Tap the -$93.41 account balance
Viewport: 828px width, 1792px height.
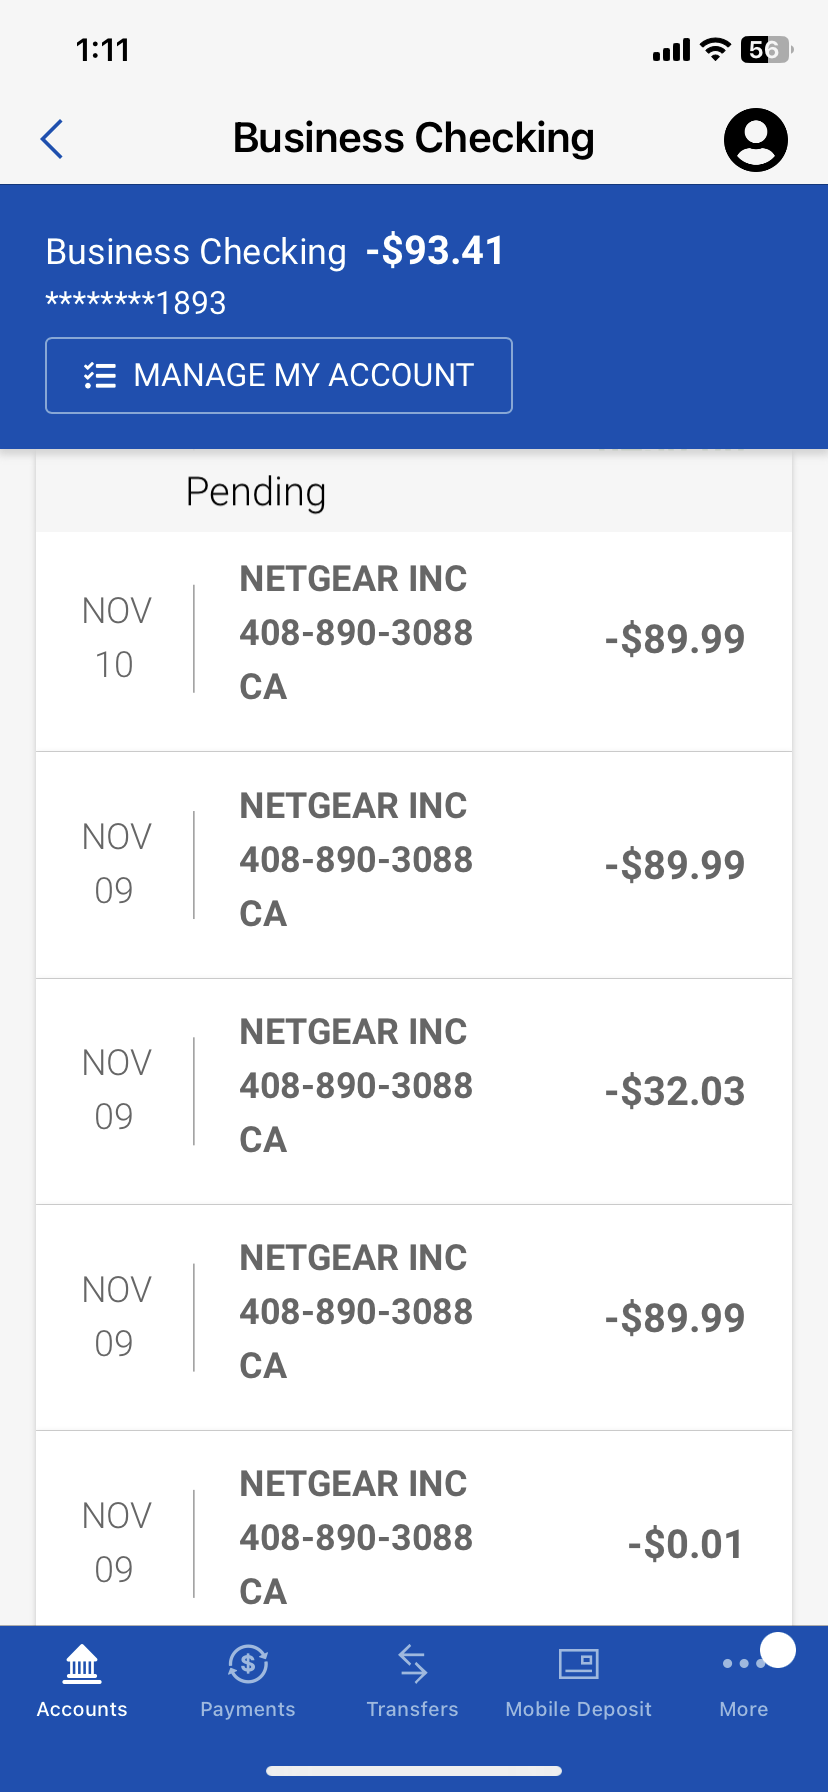pyautogui.click(x=435, y=250)
